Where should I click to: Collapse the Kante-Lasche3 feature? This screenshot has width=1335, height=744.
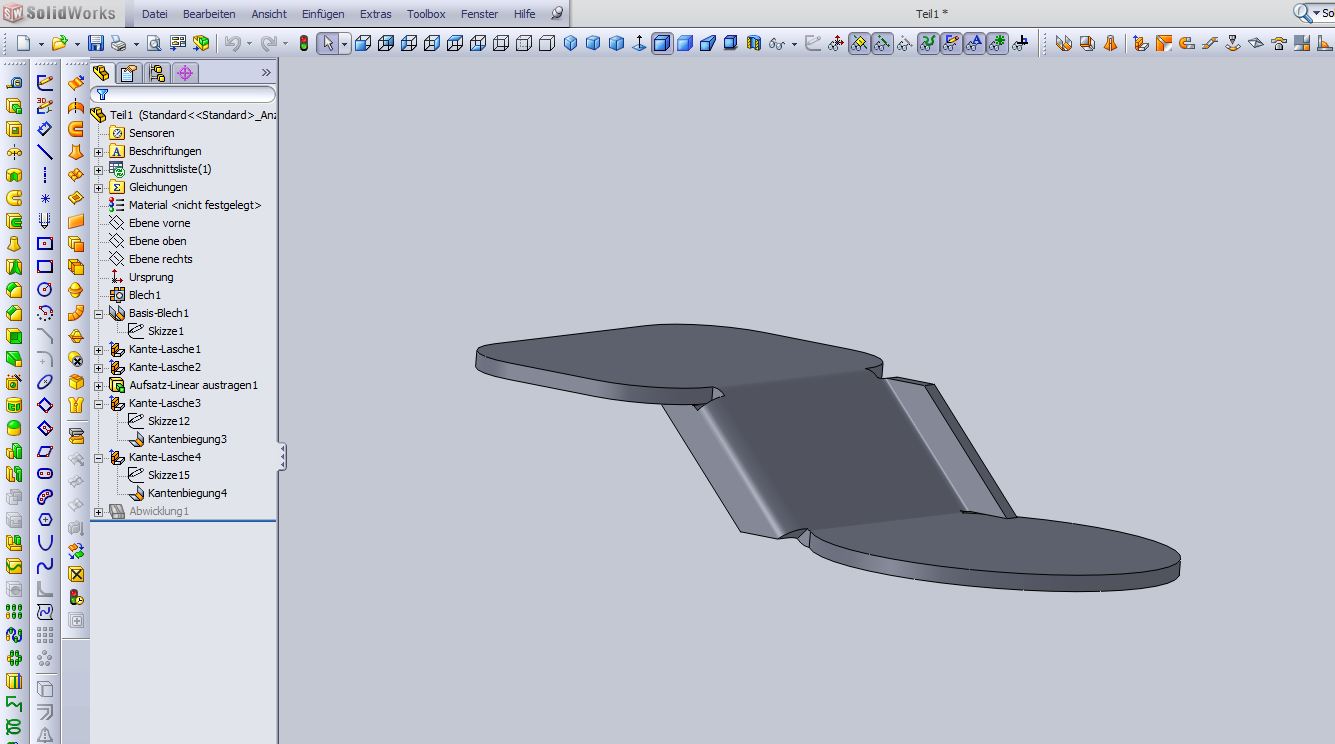pyautogui.click(x=99, y=404)
